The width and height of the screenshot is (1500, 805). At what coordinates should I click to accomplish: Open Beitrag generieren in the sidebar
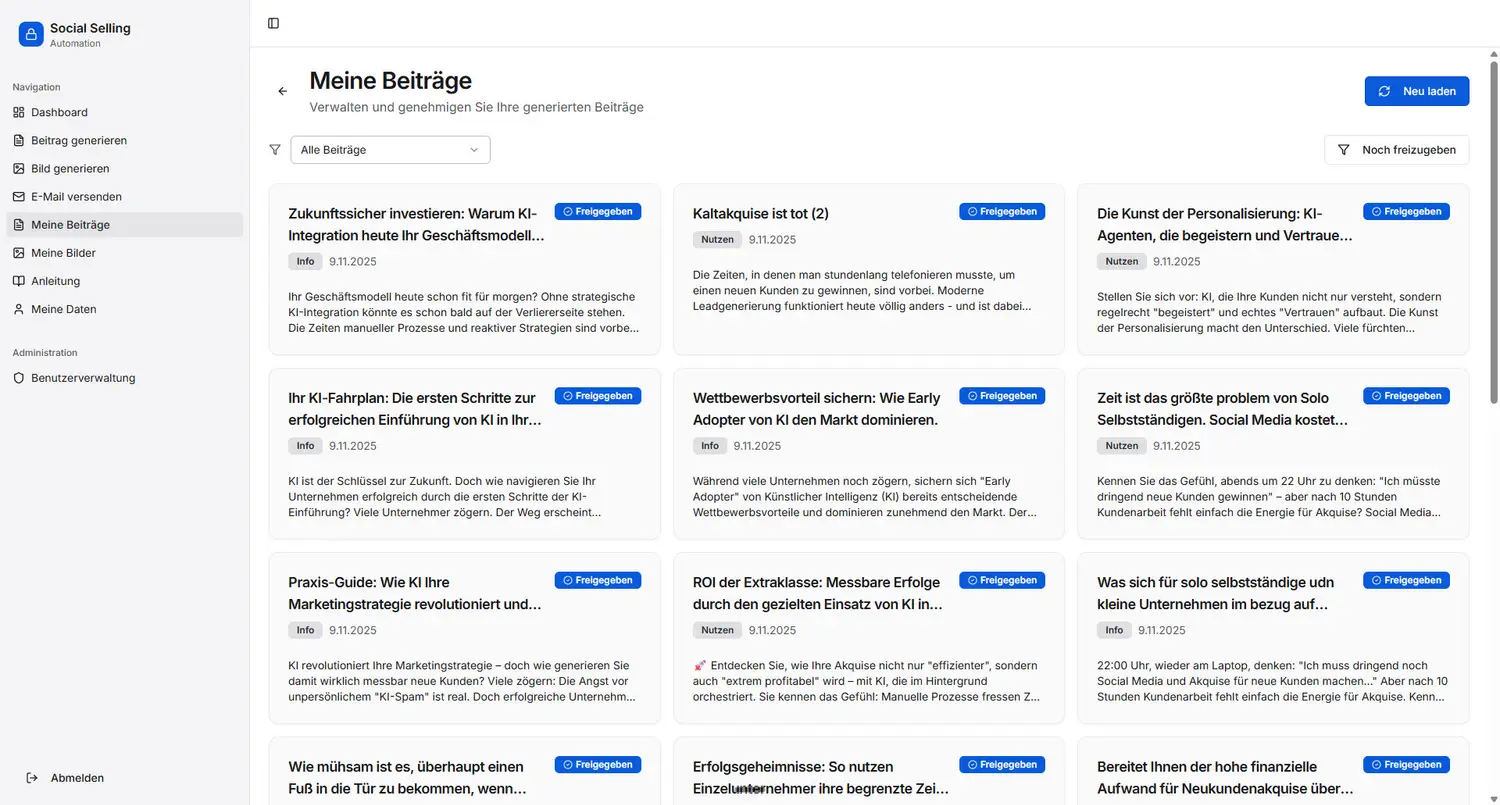(x=79, y=141)
